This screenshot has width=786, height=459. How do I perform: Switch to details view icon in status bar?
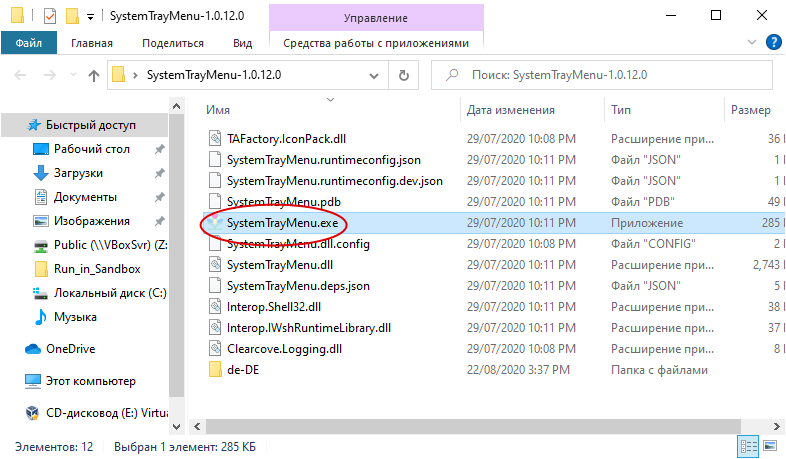coord(749,444)
